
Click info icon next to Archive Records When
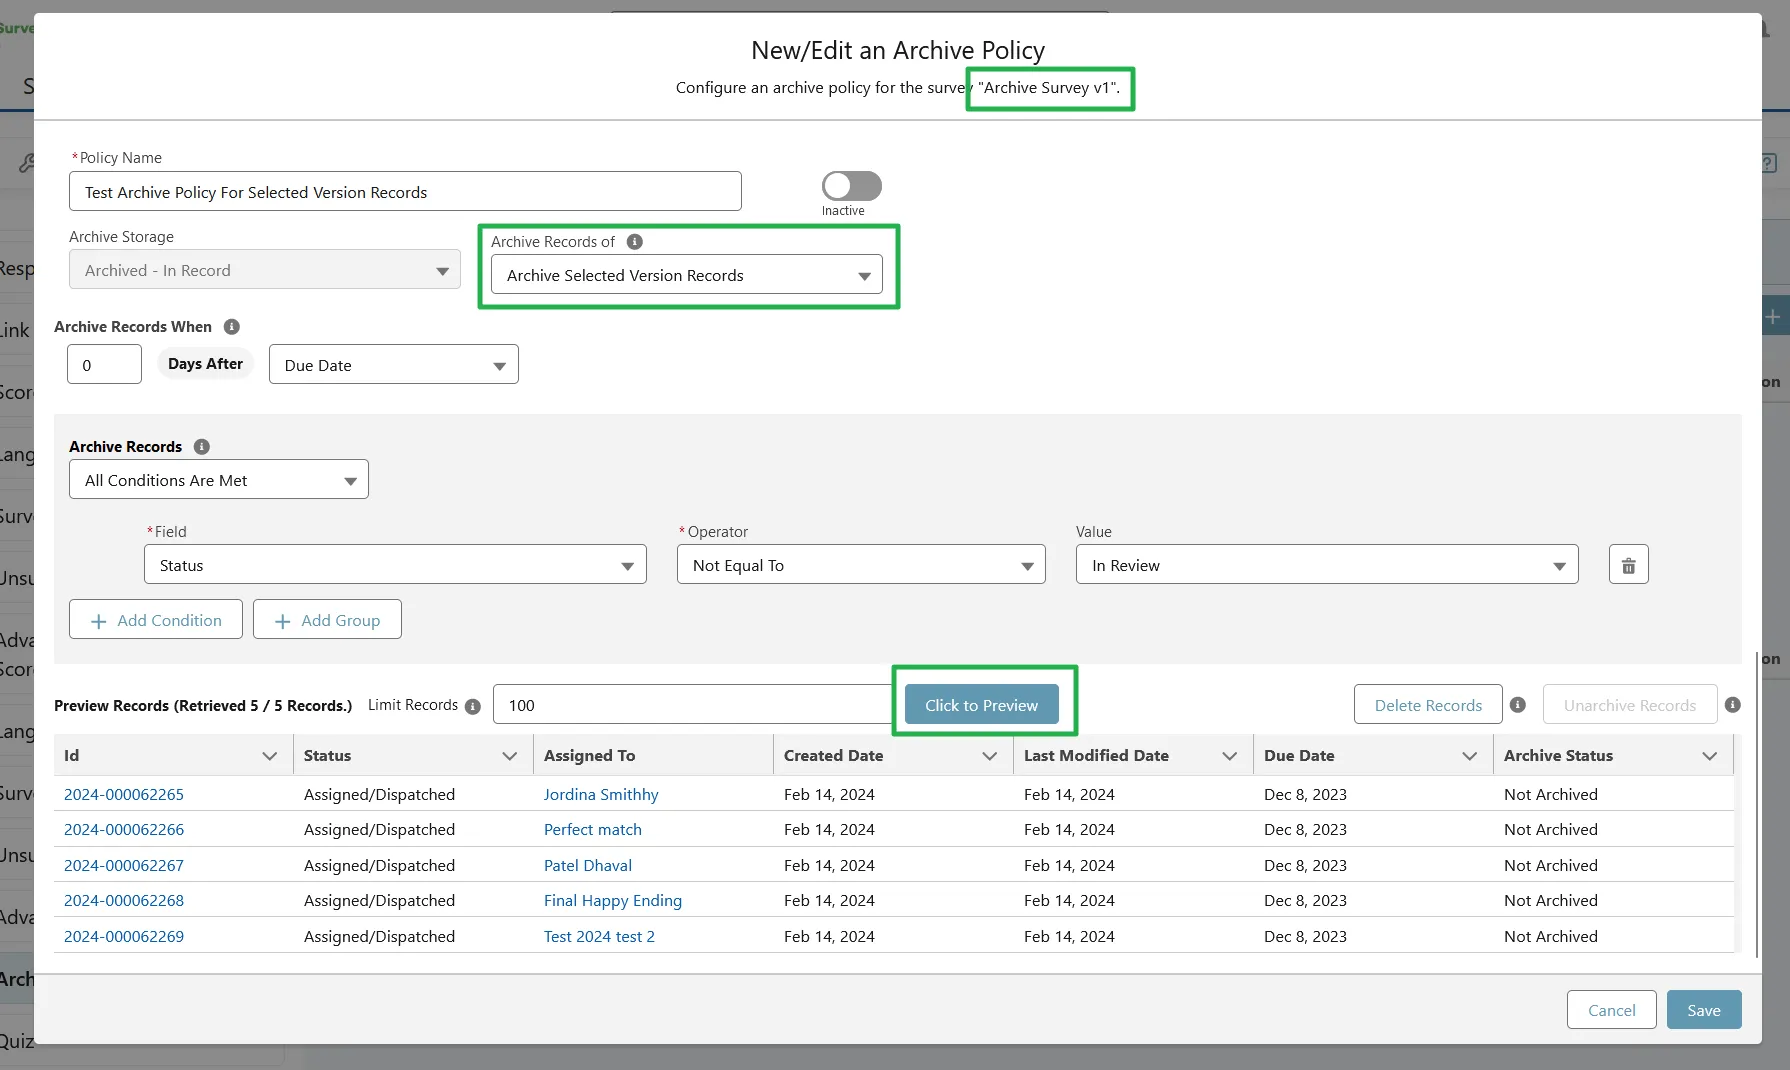coord(231,327)
